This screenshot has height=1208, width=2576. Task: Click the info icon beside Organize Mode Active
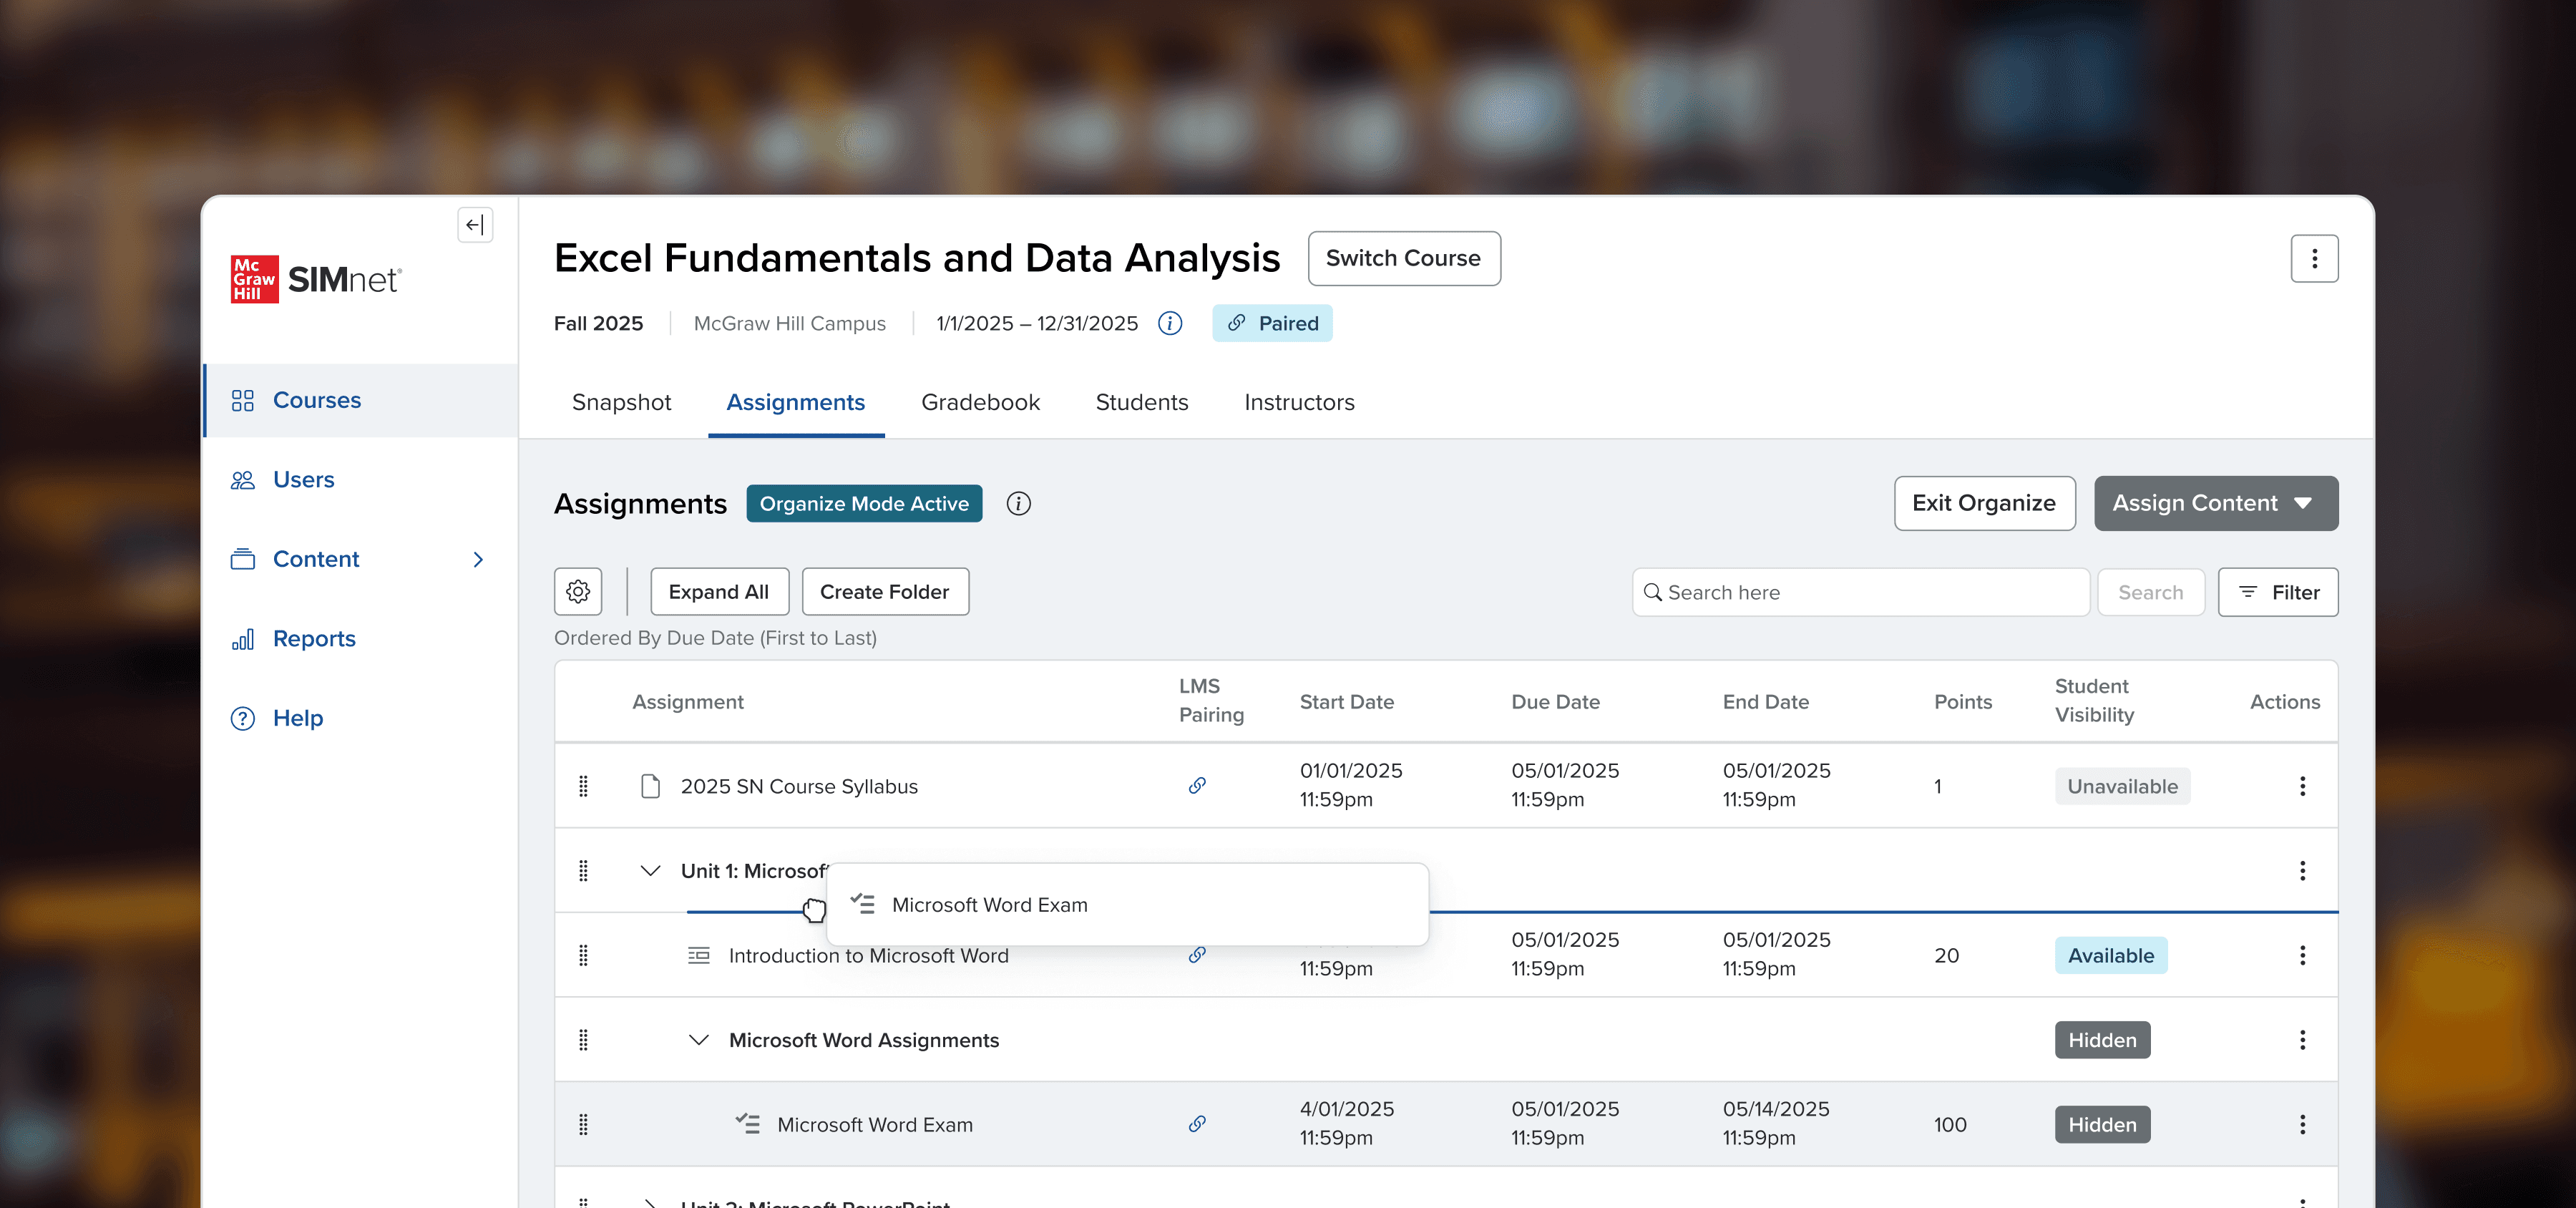coord(1018,504)
